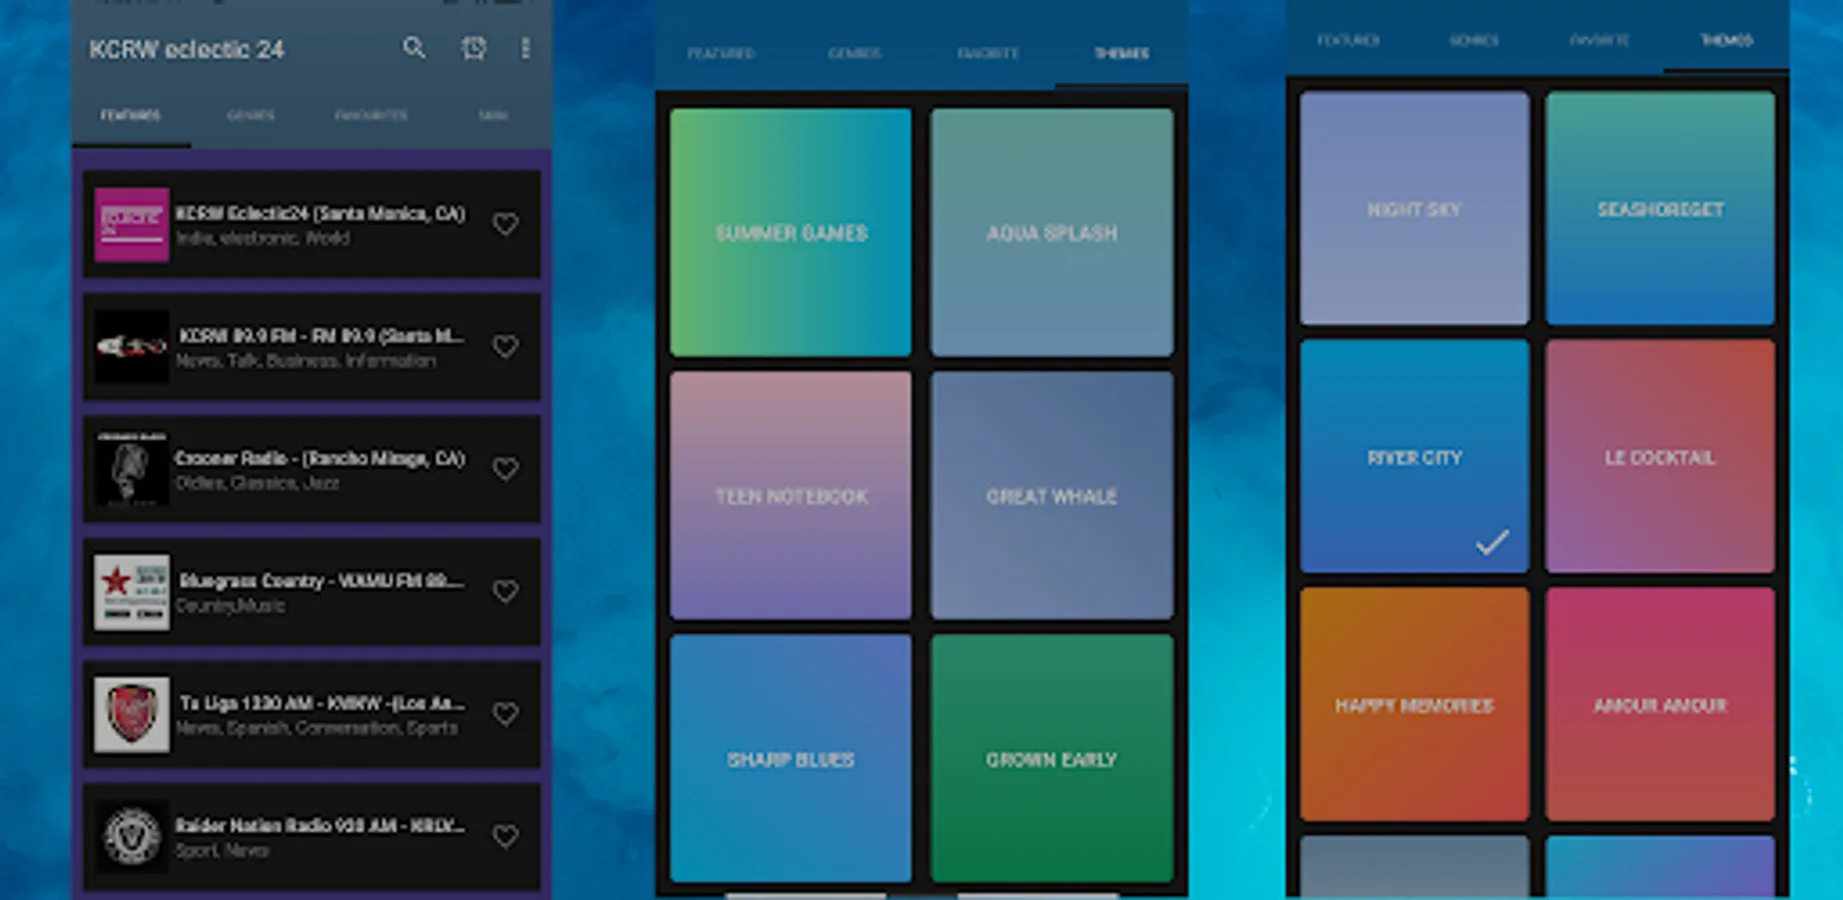1843x900 pixels.
Task: Open GENRES tab in the middle themes screen
Action: coord(855,53)
